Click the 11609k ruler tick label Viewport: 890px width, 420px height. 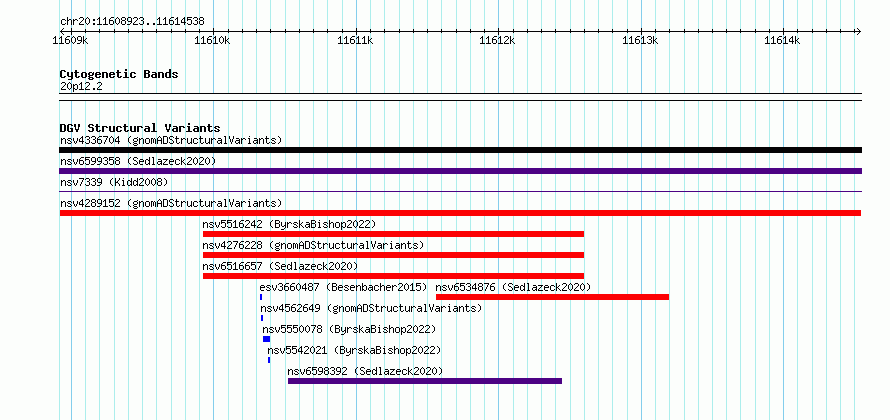click(x=70, y=41)
